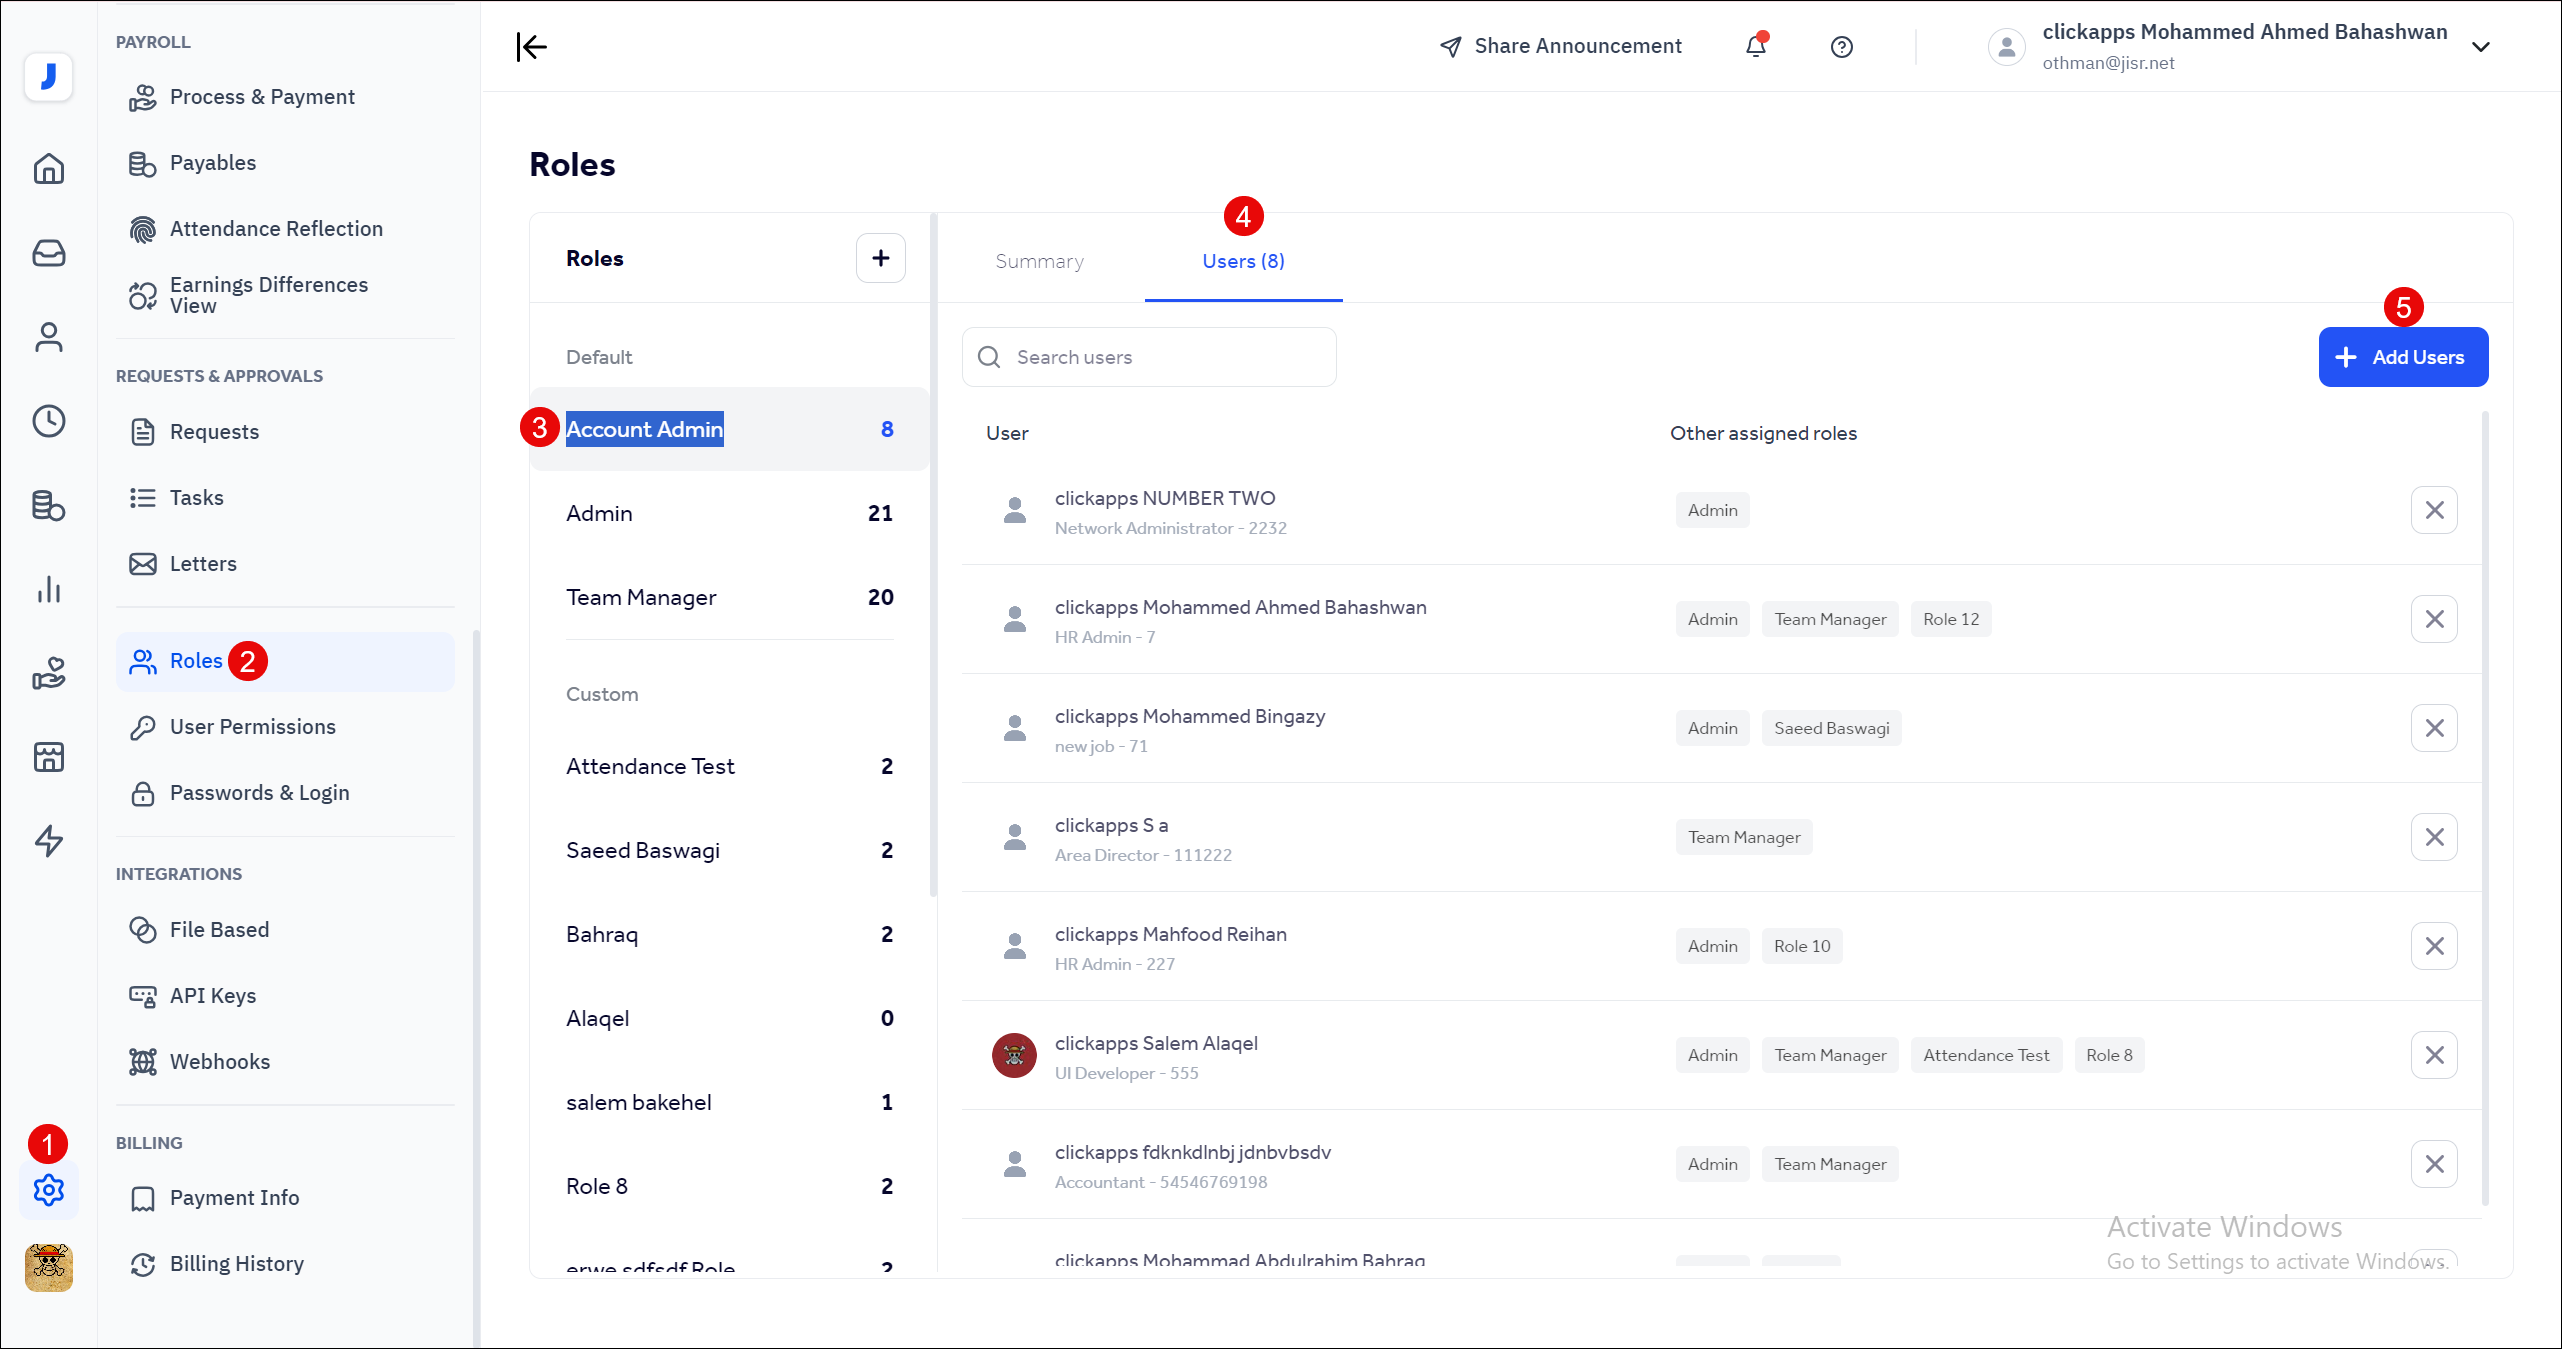This screenshot has width=2562, height=1349.
Task: Click the Add Users button
Action: pyautogui.click(x=2403, y=356)
